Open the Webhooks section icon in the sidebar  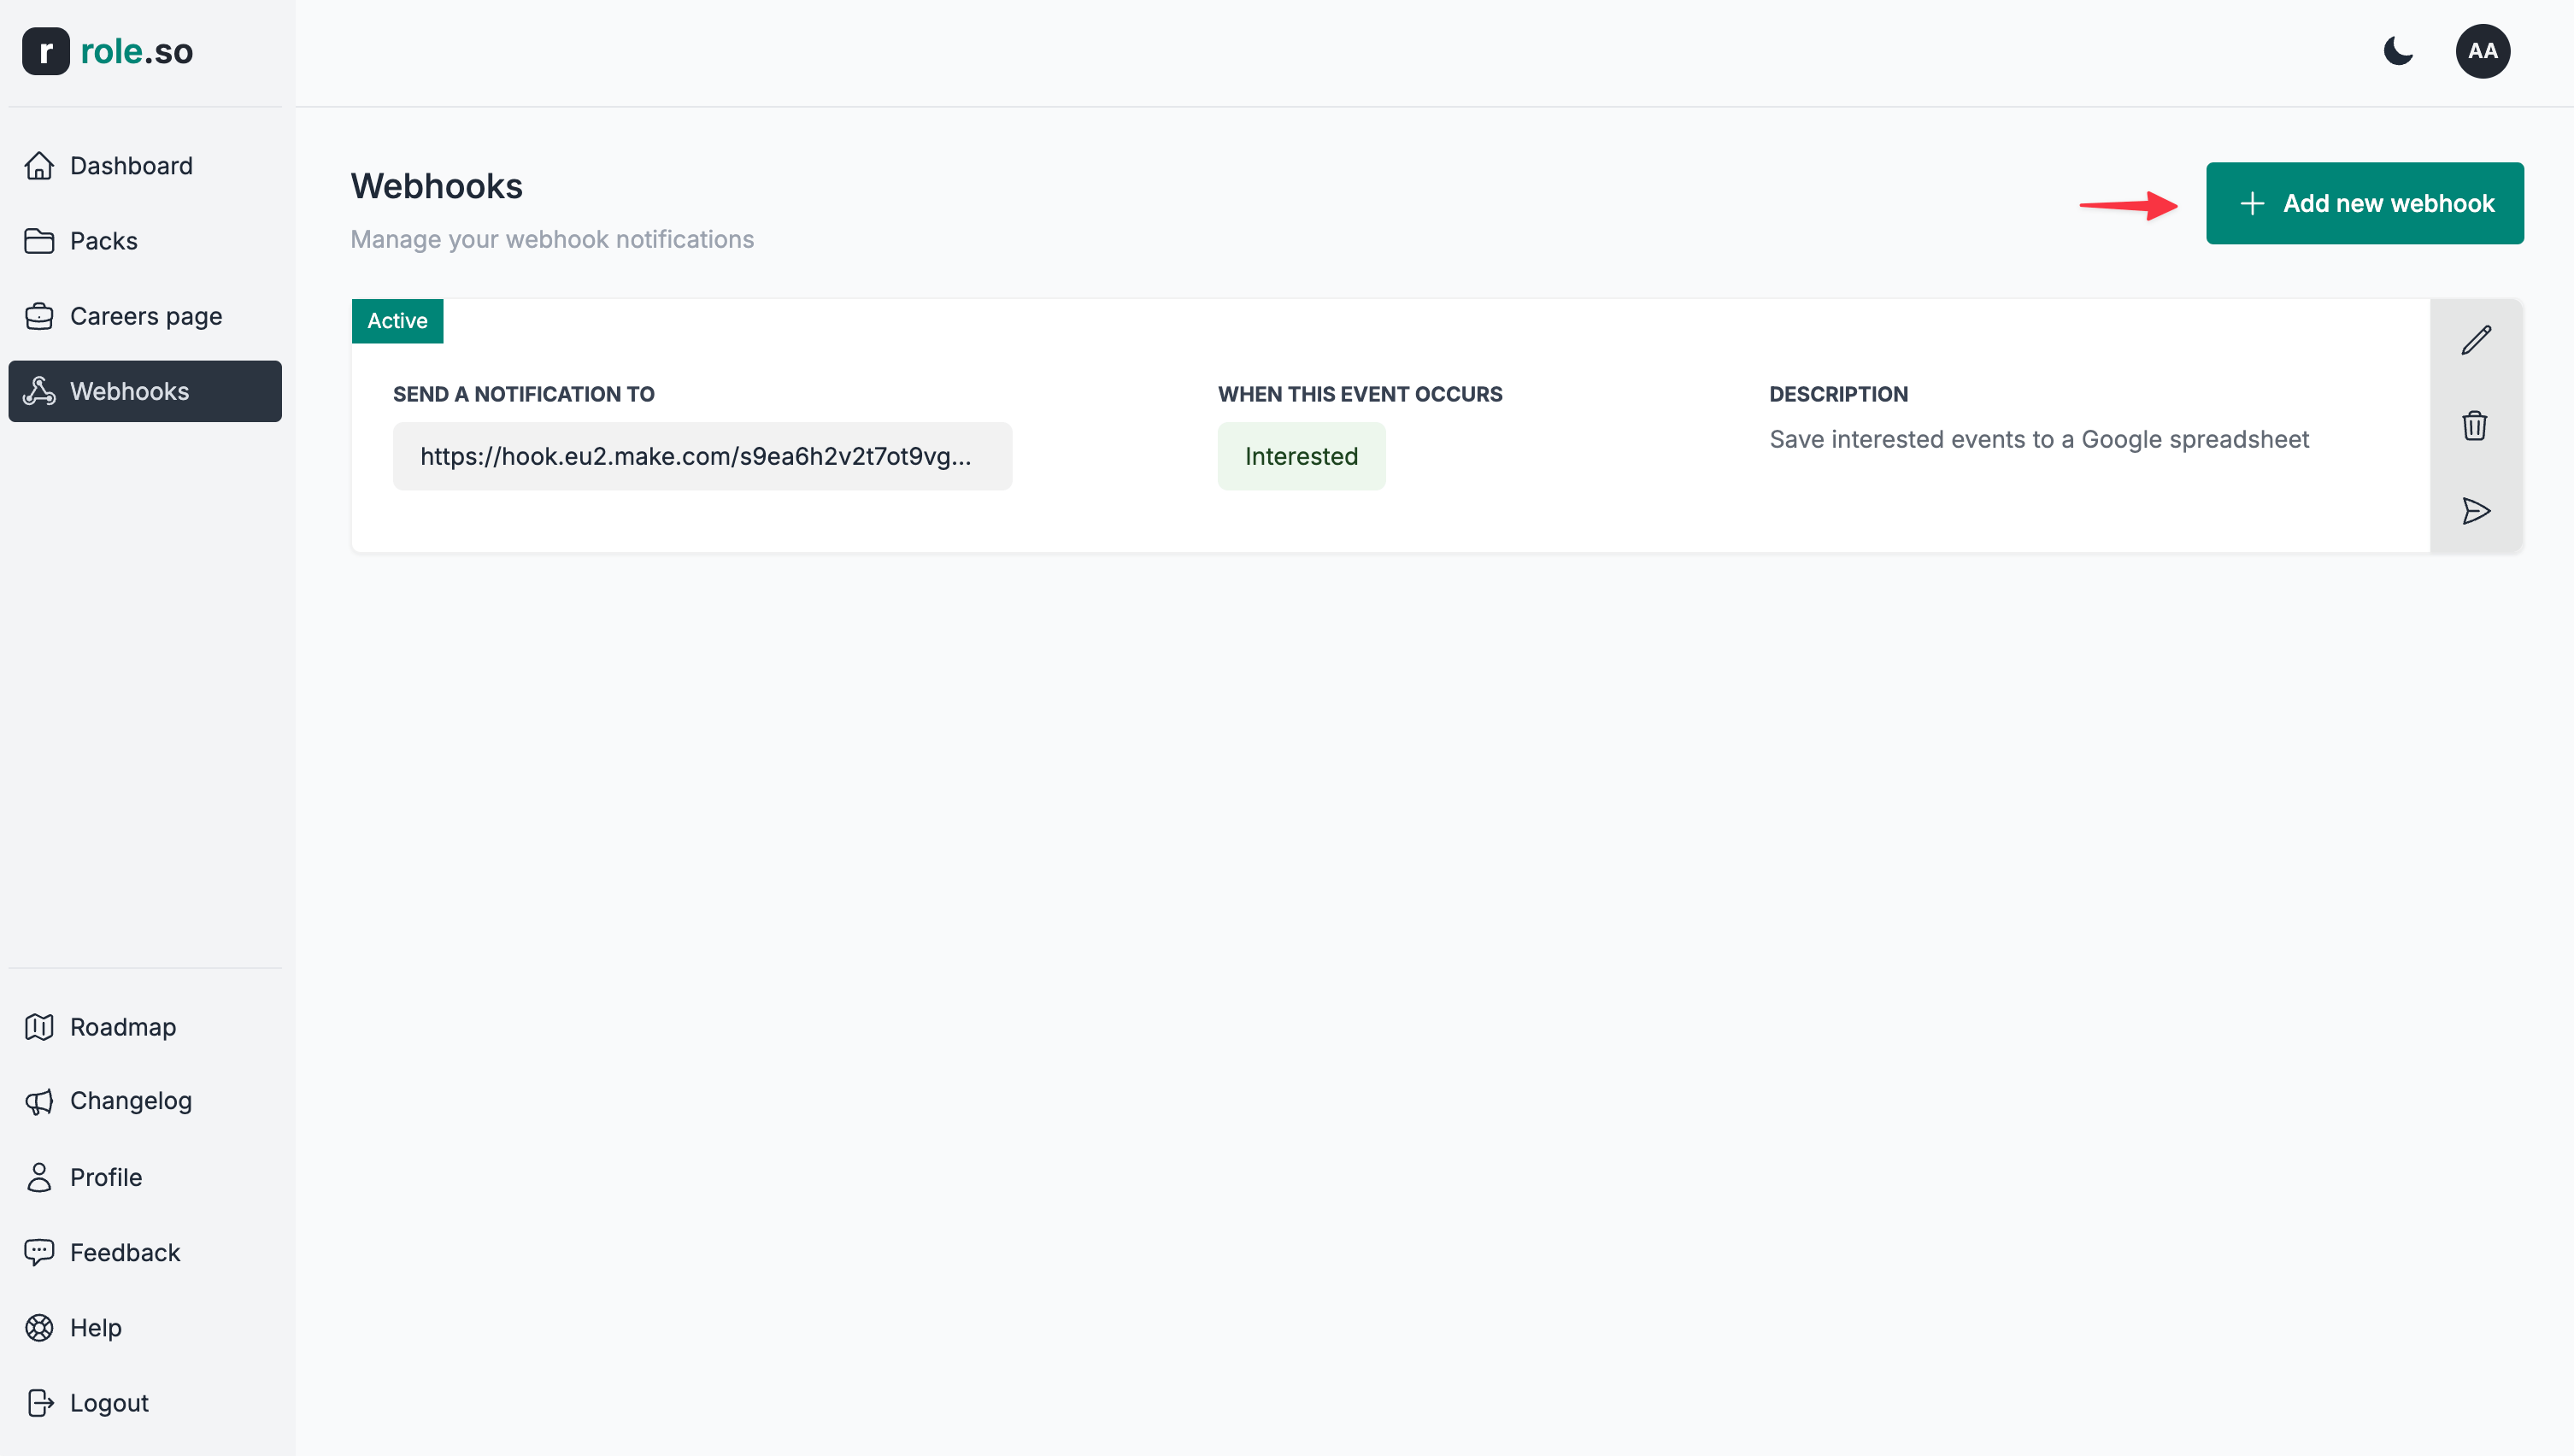pos(39,391)
